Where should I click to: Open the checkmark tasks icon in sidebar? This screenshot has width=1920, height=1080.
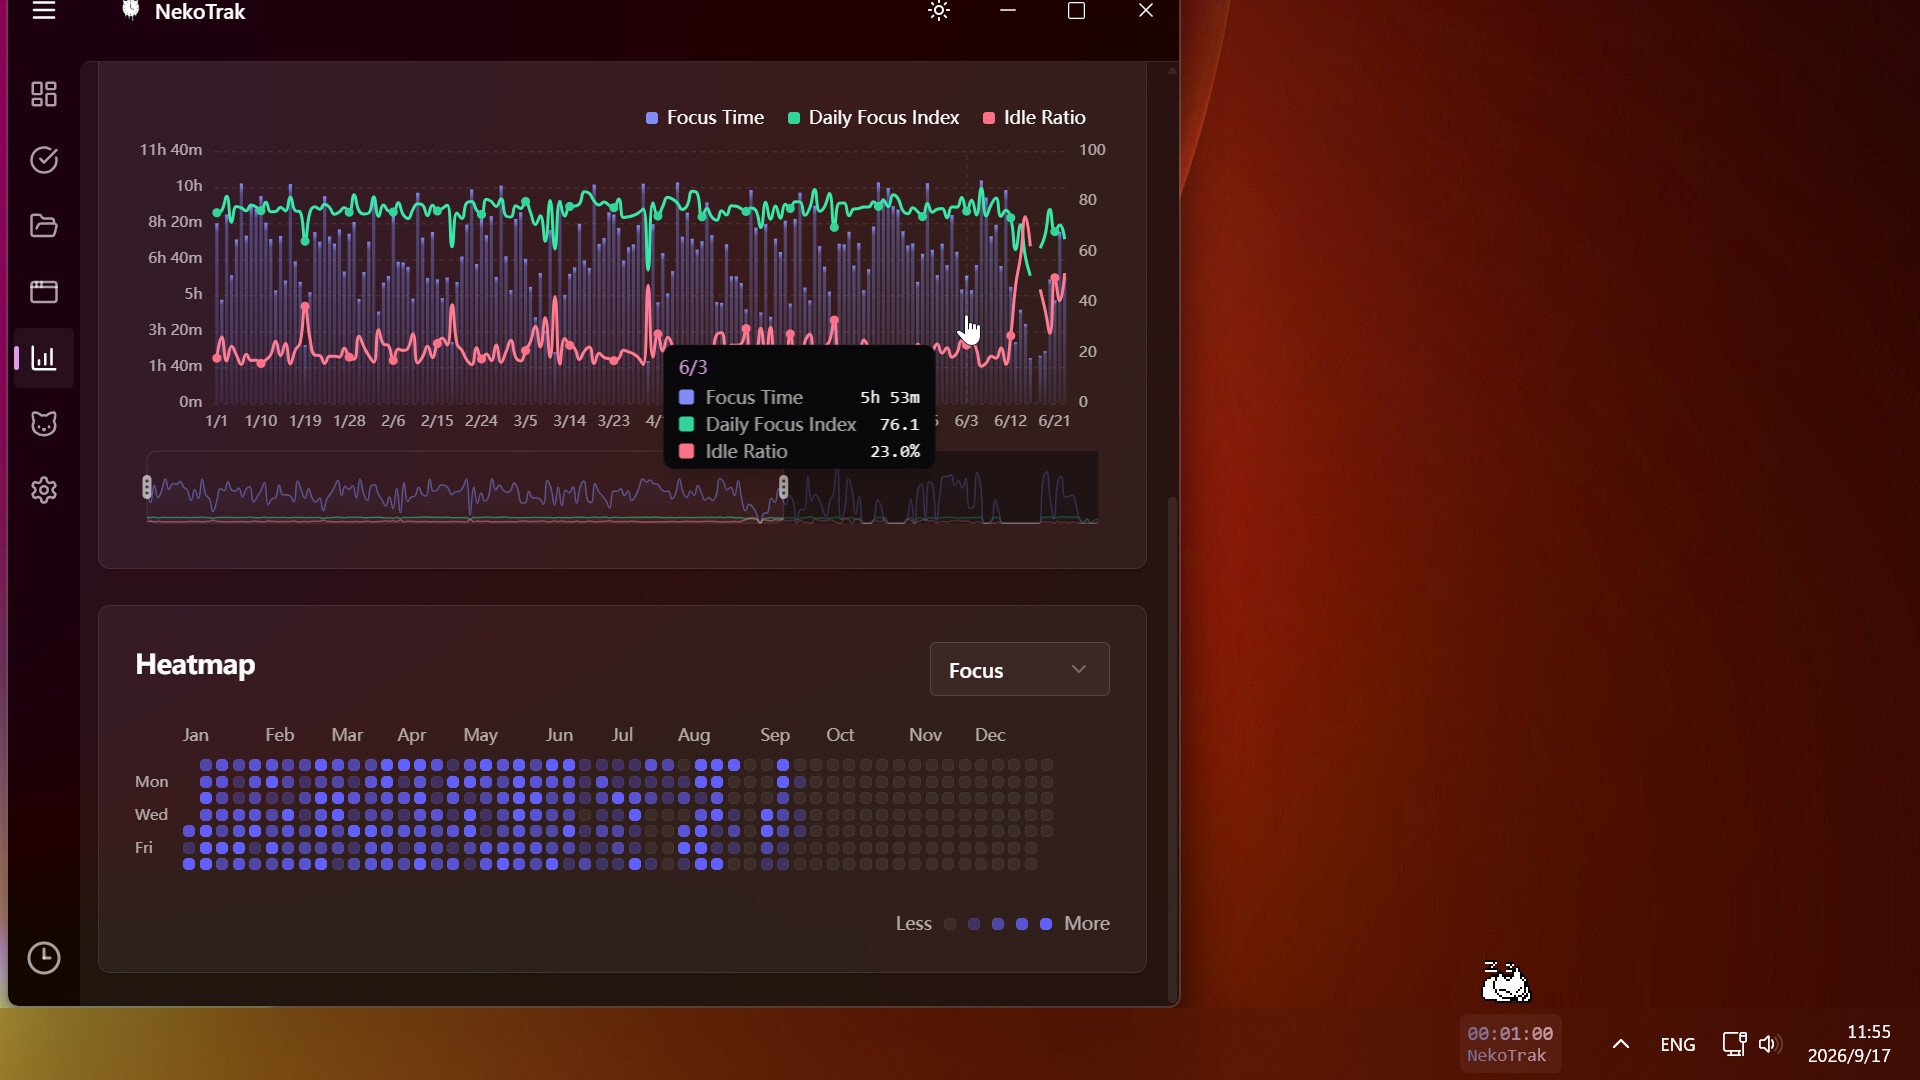(44, 160)
